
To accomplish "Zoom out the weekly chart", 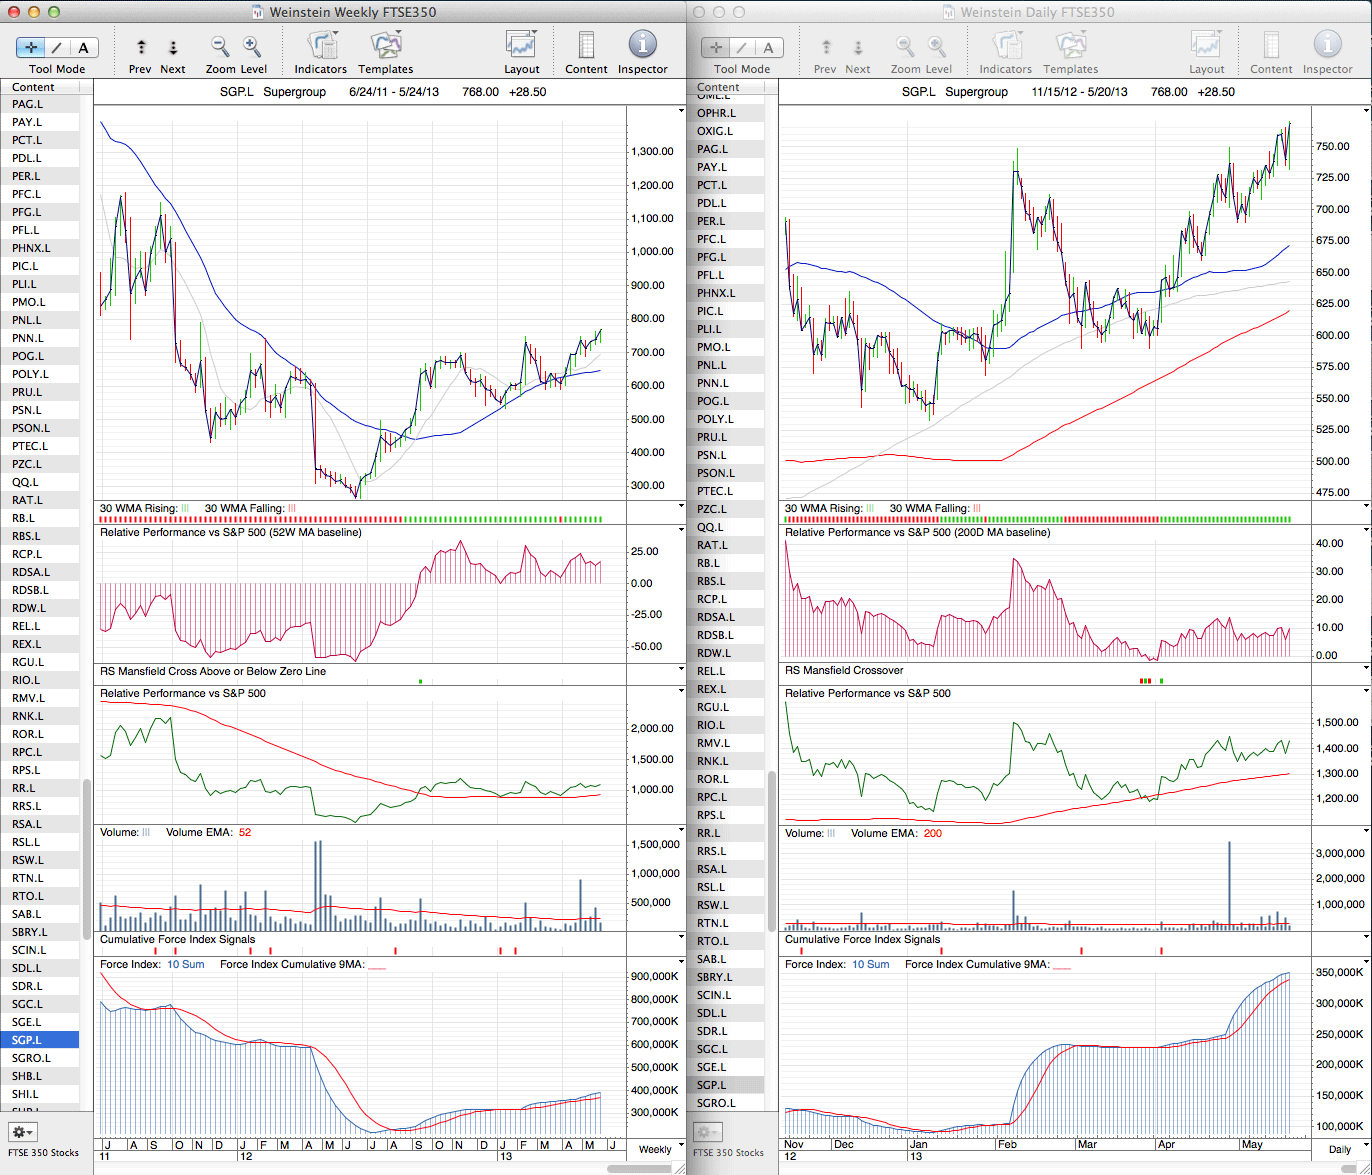I will pyautogui.click(x=220, y=46).
